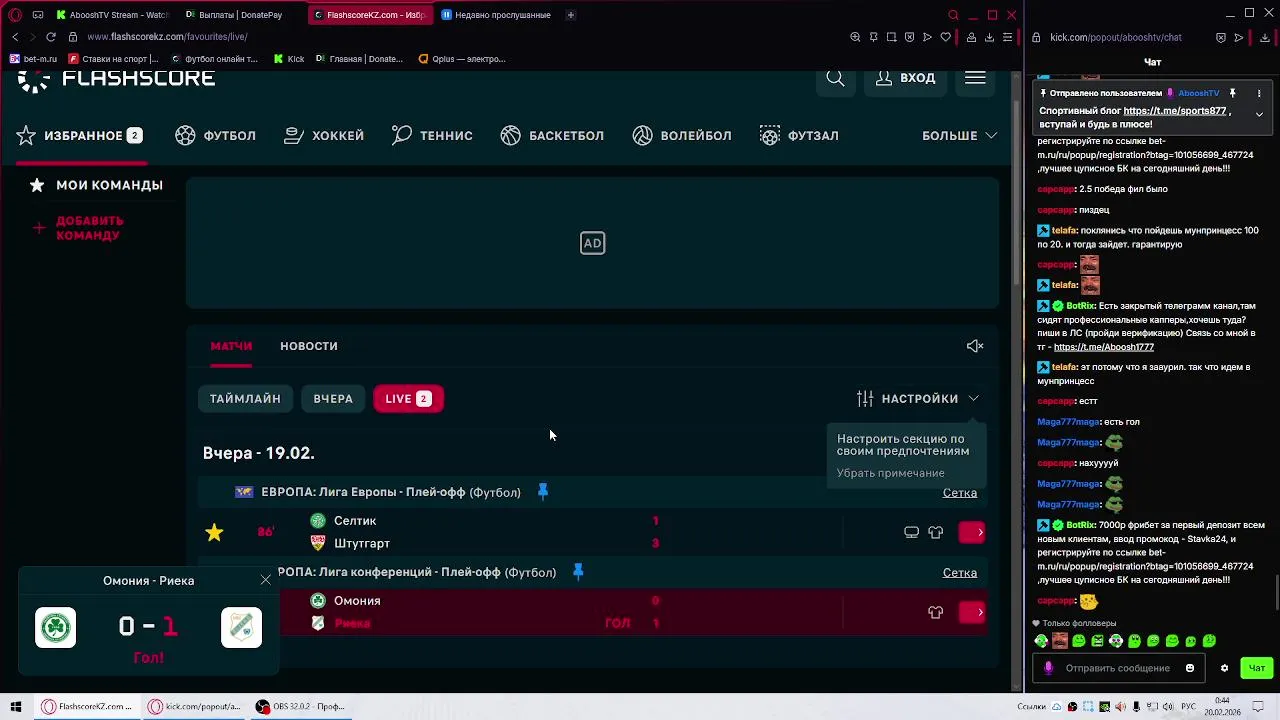
Task: Open a new browser tab
Action: (571, 15)
